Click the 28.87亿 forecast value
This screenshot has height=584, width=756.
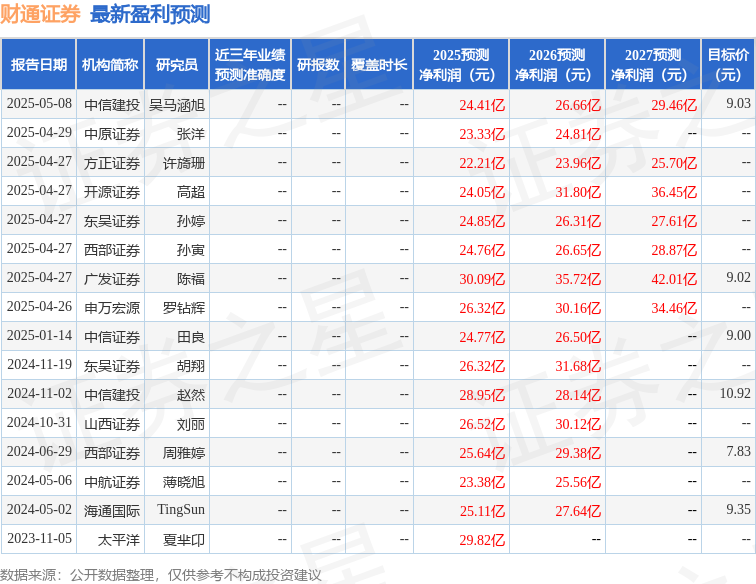[674, 250]
